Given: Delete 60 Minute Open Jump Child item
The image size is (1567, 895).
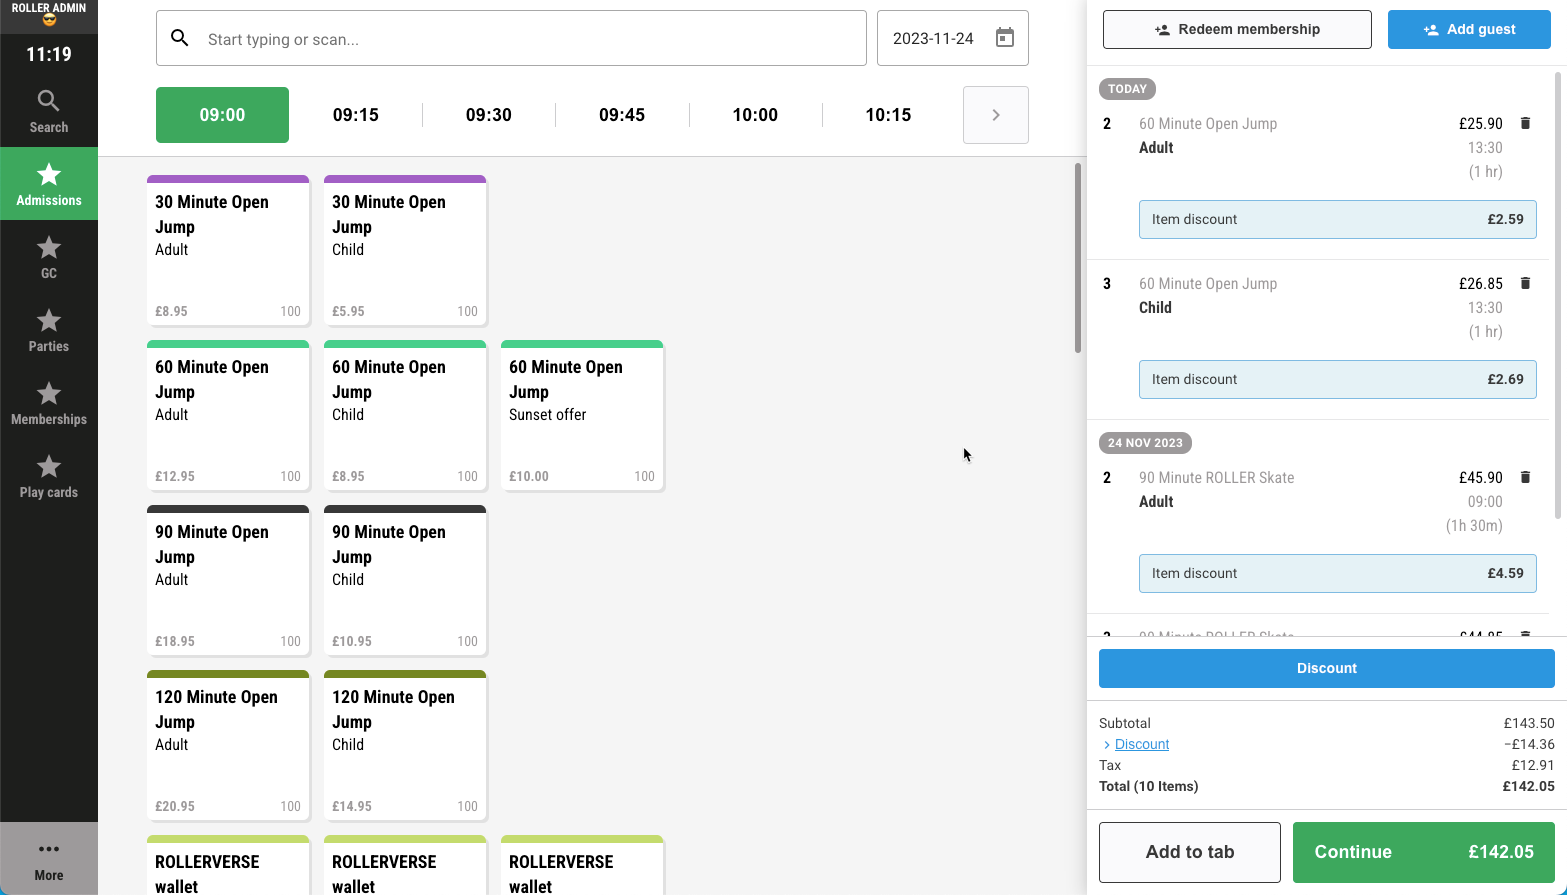Looking at the screenshot, I should point(1525,283).
